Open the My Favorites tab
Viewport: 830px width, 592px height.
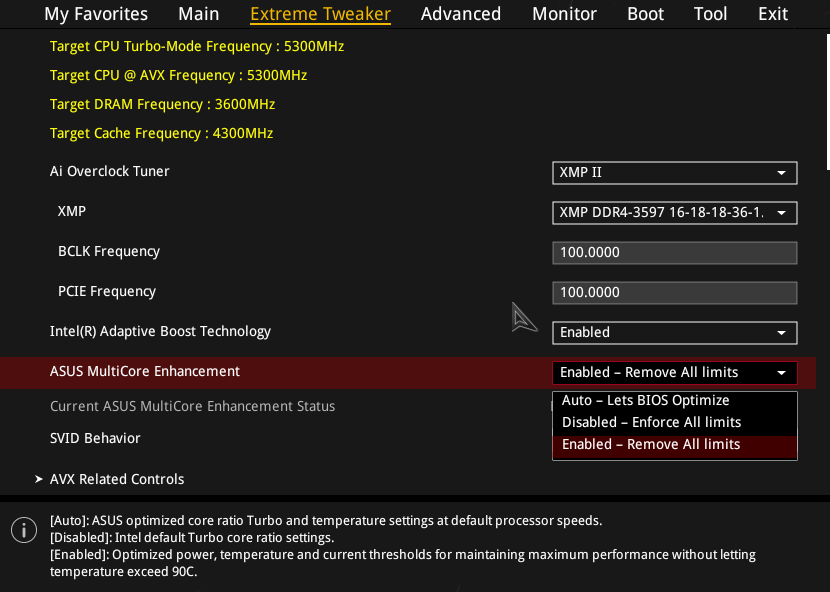click(x=96, y=14)
